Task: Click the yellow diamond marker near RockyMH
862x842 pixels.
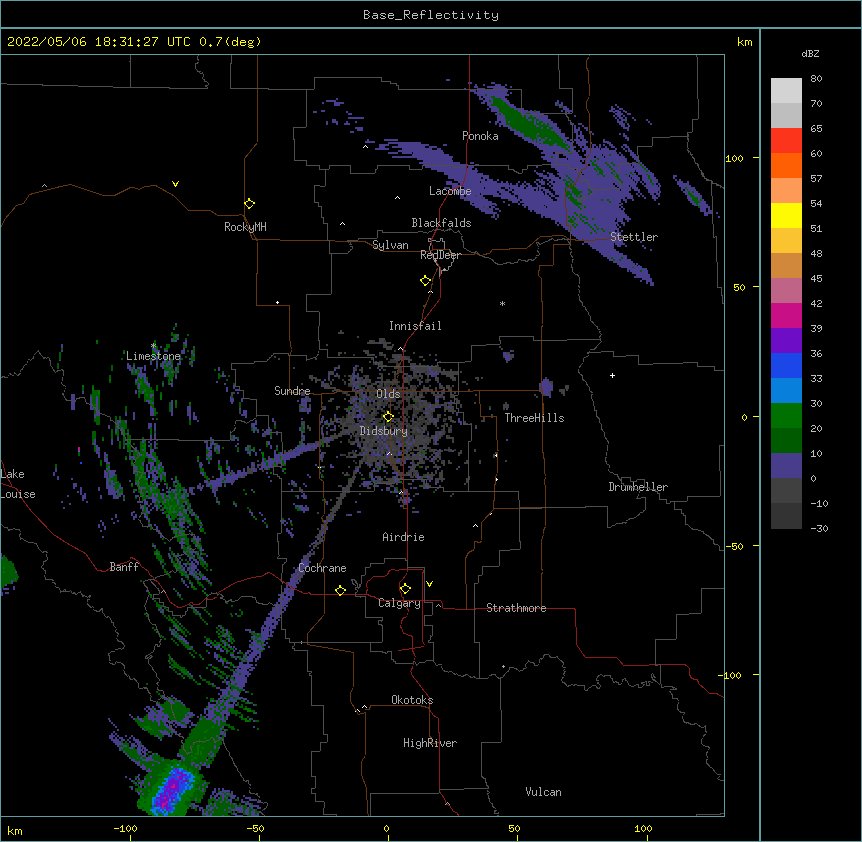Action: coord(250,204)
